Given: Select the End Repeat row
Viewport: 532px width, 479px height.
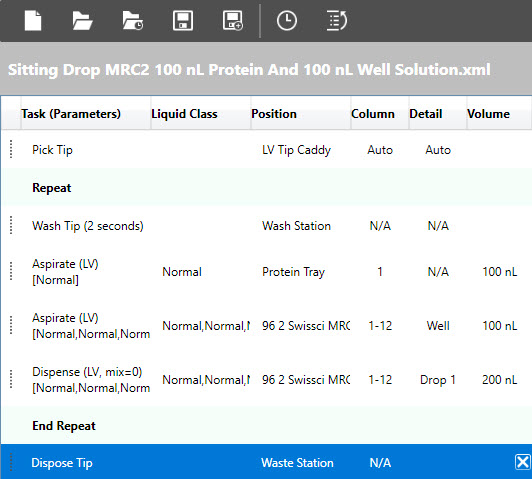Looking at the screenshot, I should pos(266,425).
